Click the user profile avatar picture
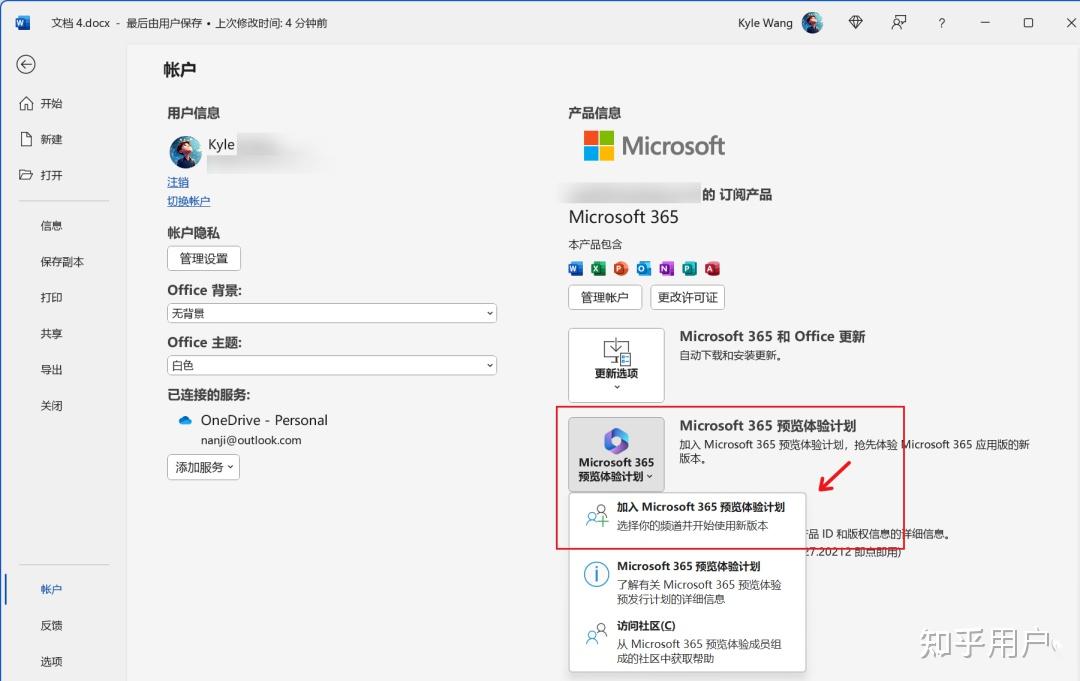Viewport: 1080px width, 681px height. (185, 151)
